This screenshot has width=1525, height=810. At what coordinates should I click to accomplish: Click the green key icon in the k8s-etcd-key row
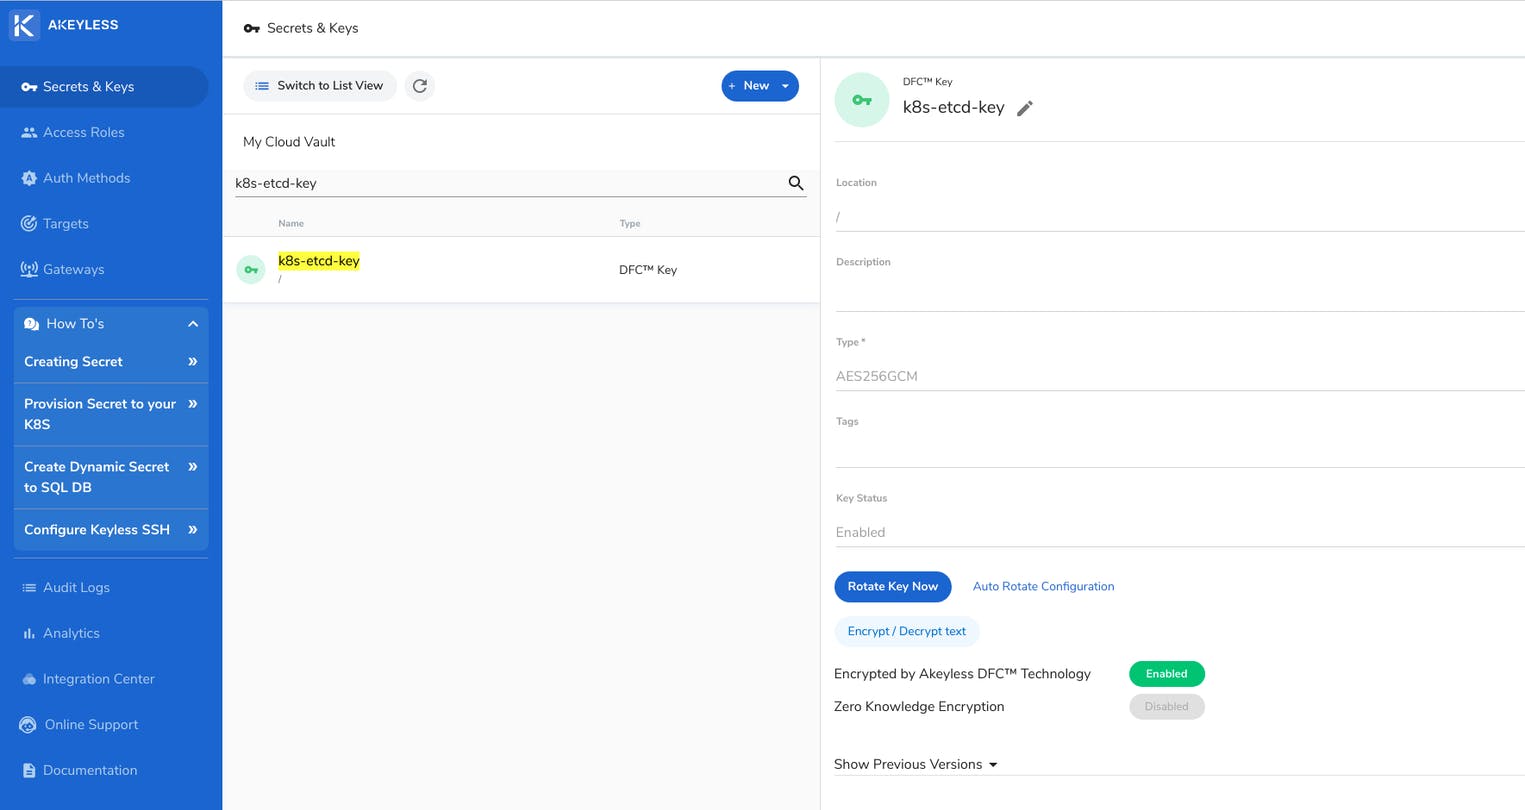251,270
